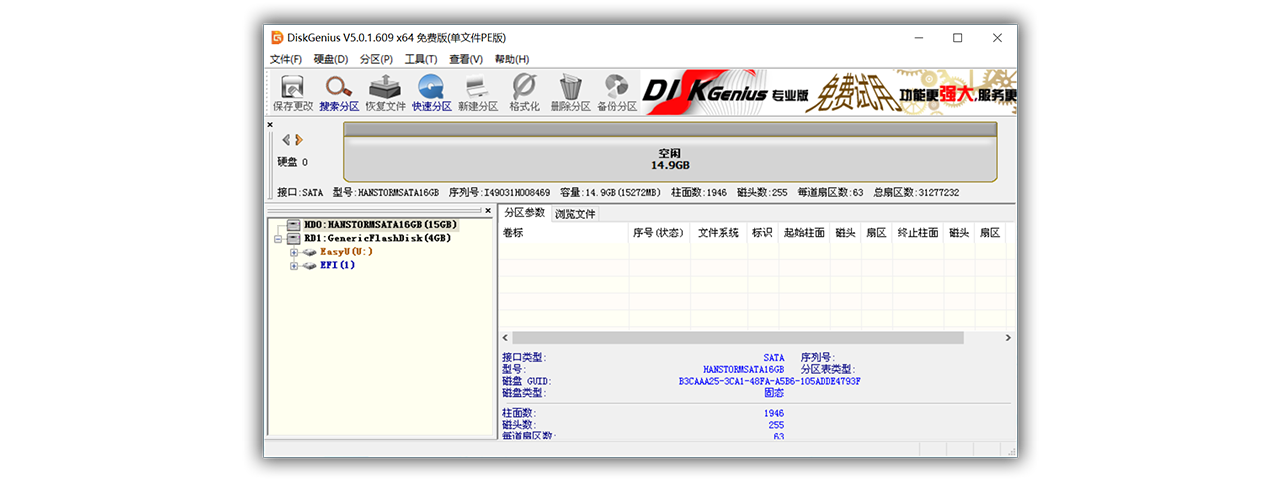Open the 文件(F) menu
The width and height of the screenshot is (1280, 480).
286,59
